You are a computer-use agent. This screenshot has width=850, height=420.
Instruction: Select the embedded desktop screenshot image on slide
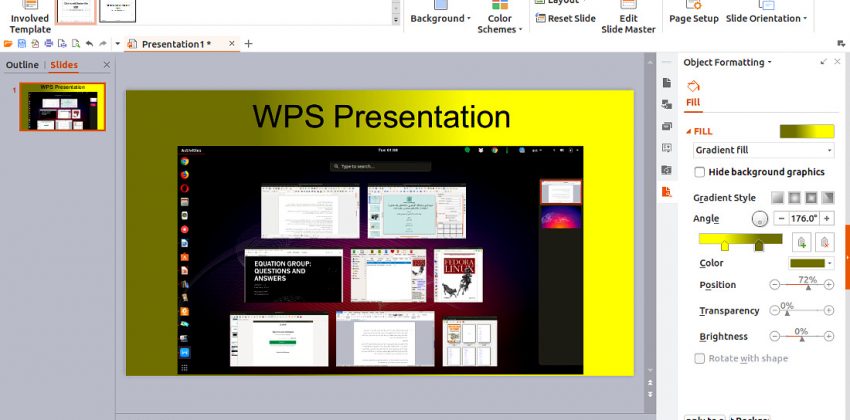tap(381, 260)
